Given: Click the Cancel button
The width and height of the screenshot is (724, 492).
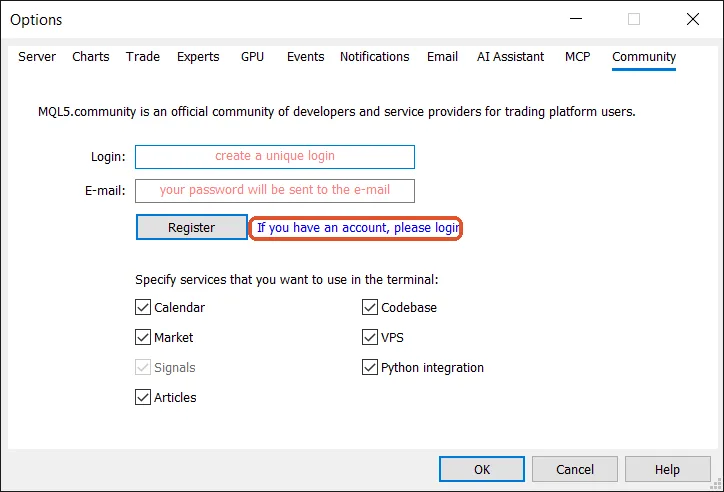Looking at the screenshot, I should click(x=575, y=469).
